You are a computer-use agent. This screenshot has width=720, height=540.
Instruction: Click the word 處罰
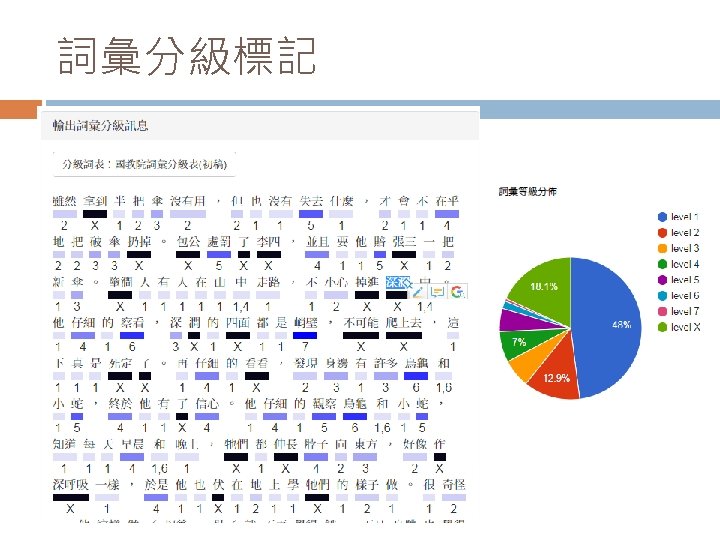click(219, 242)
